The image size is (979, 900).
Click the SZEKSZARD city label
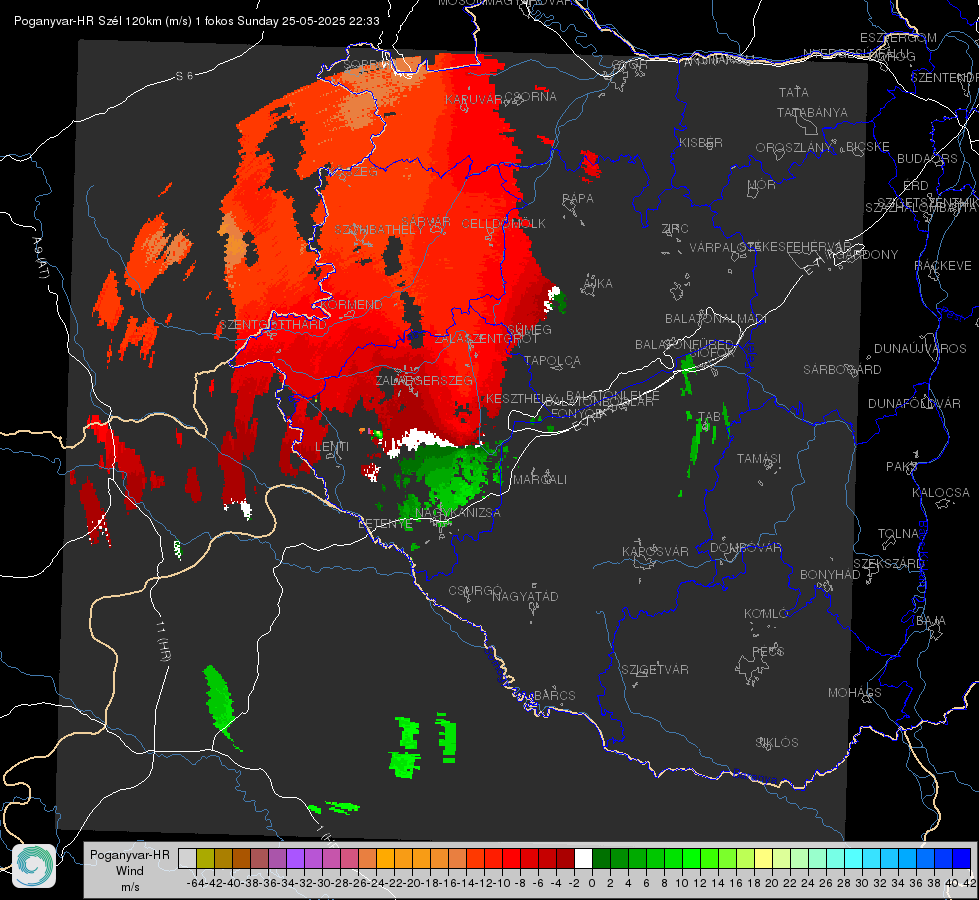tap(887, 564)
